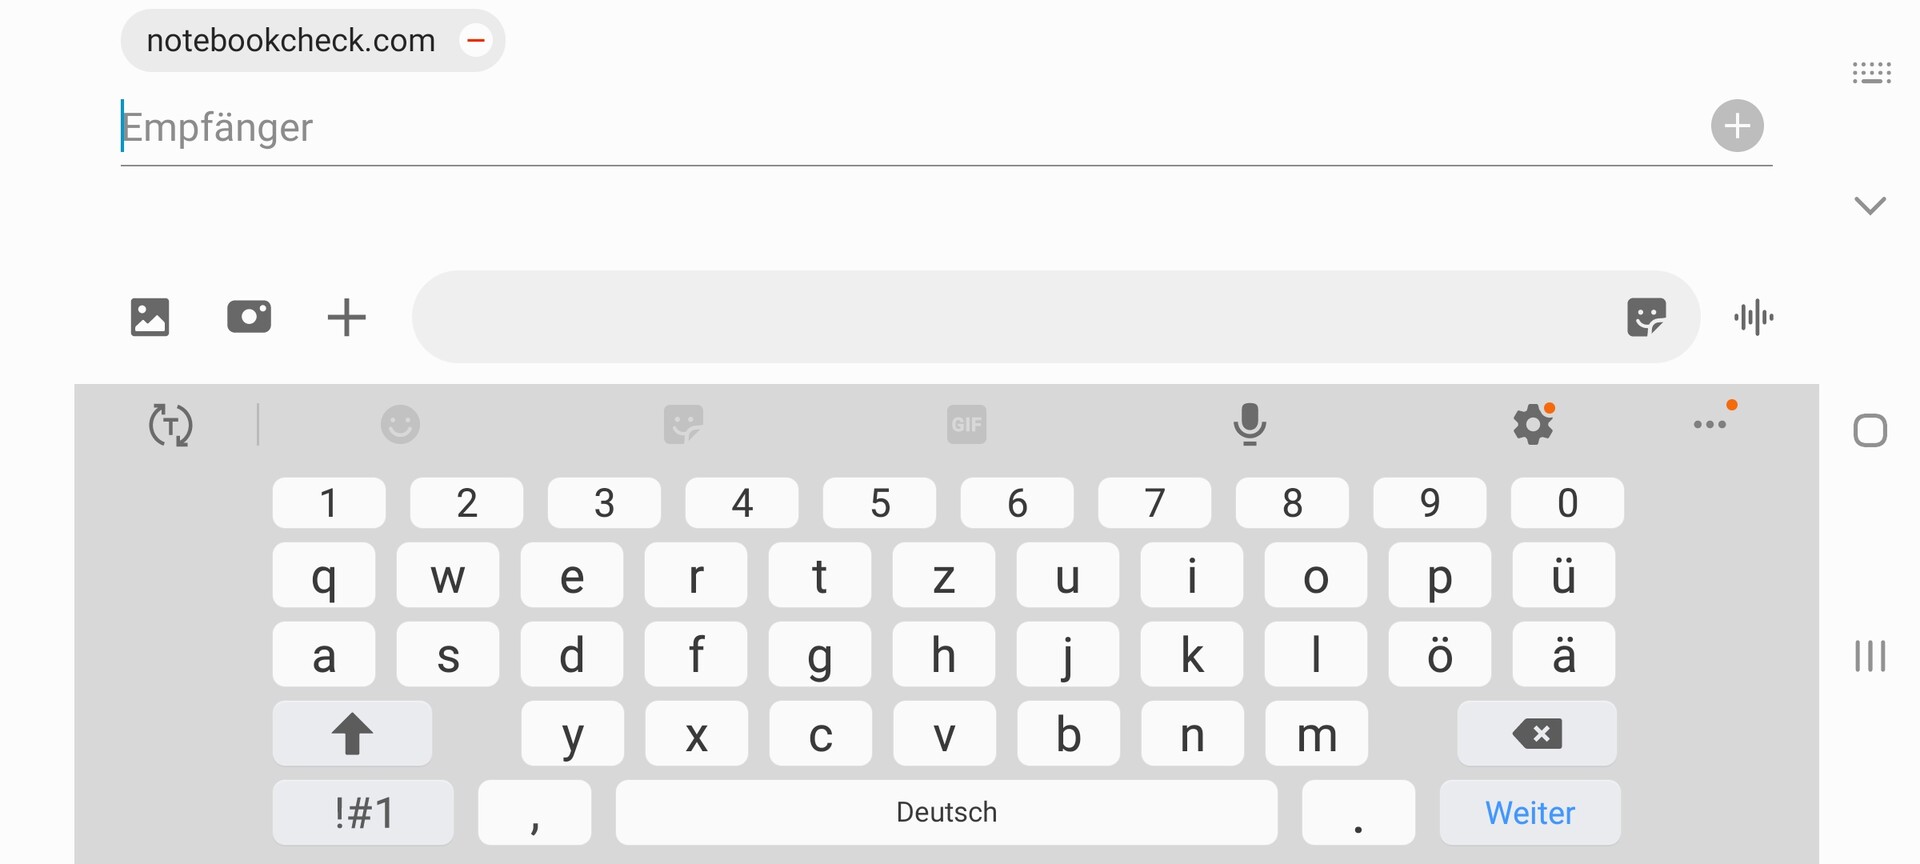Open keyboard GIF search
The image size is (1920, 864).
click(966, 425)
